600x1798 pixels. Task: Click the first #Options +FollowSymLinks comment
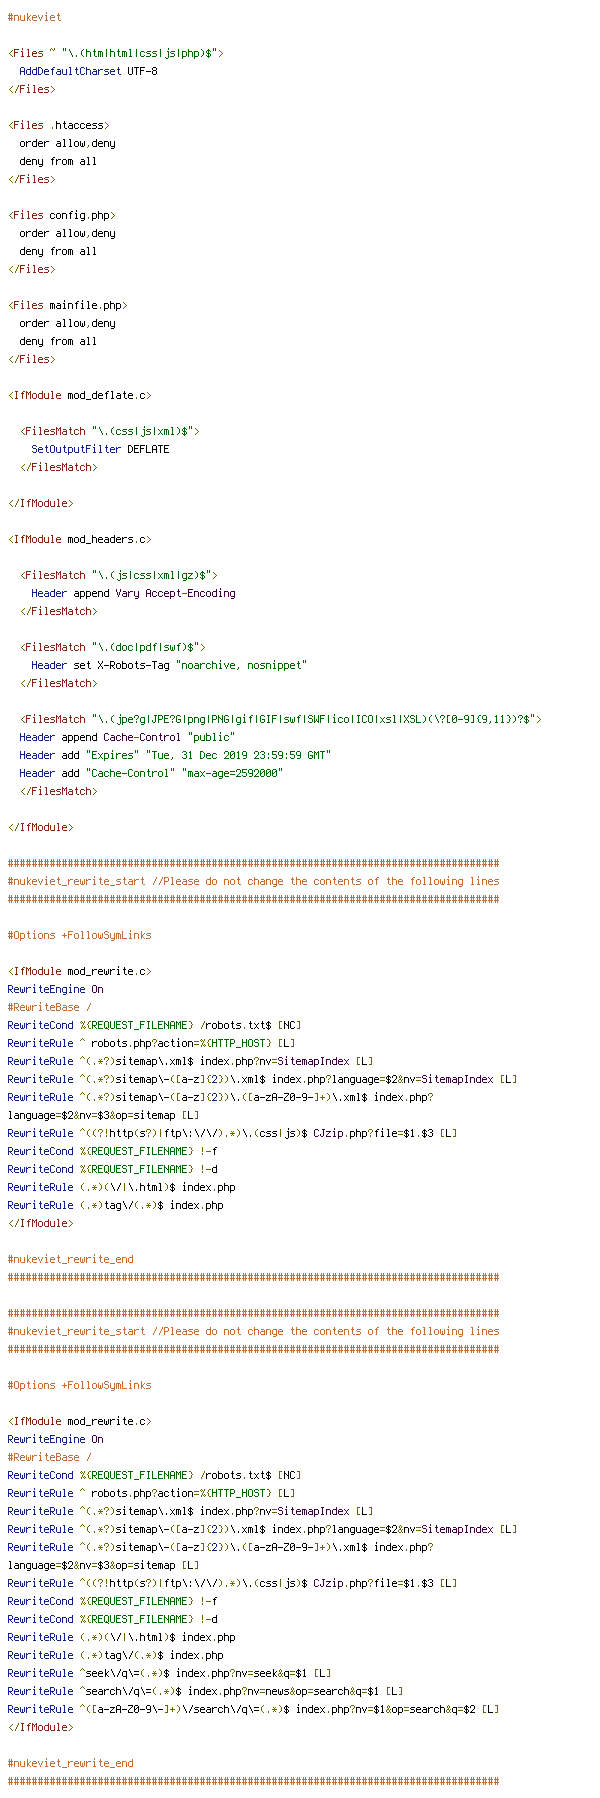79,935
